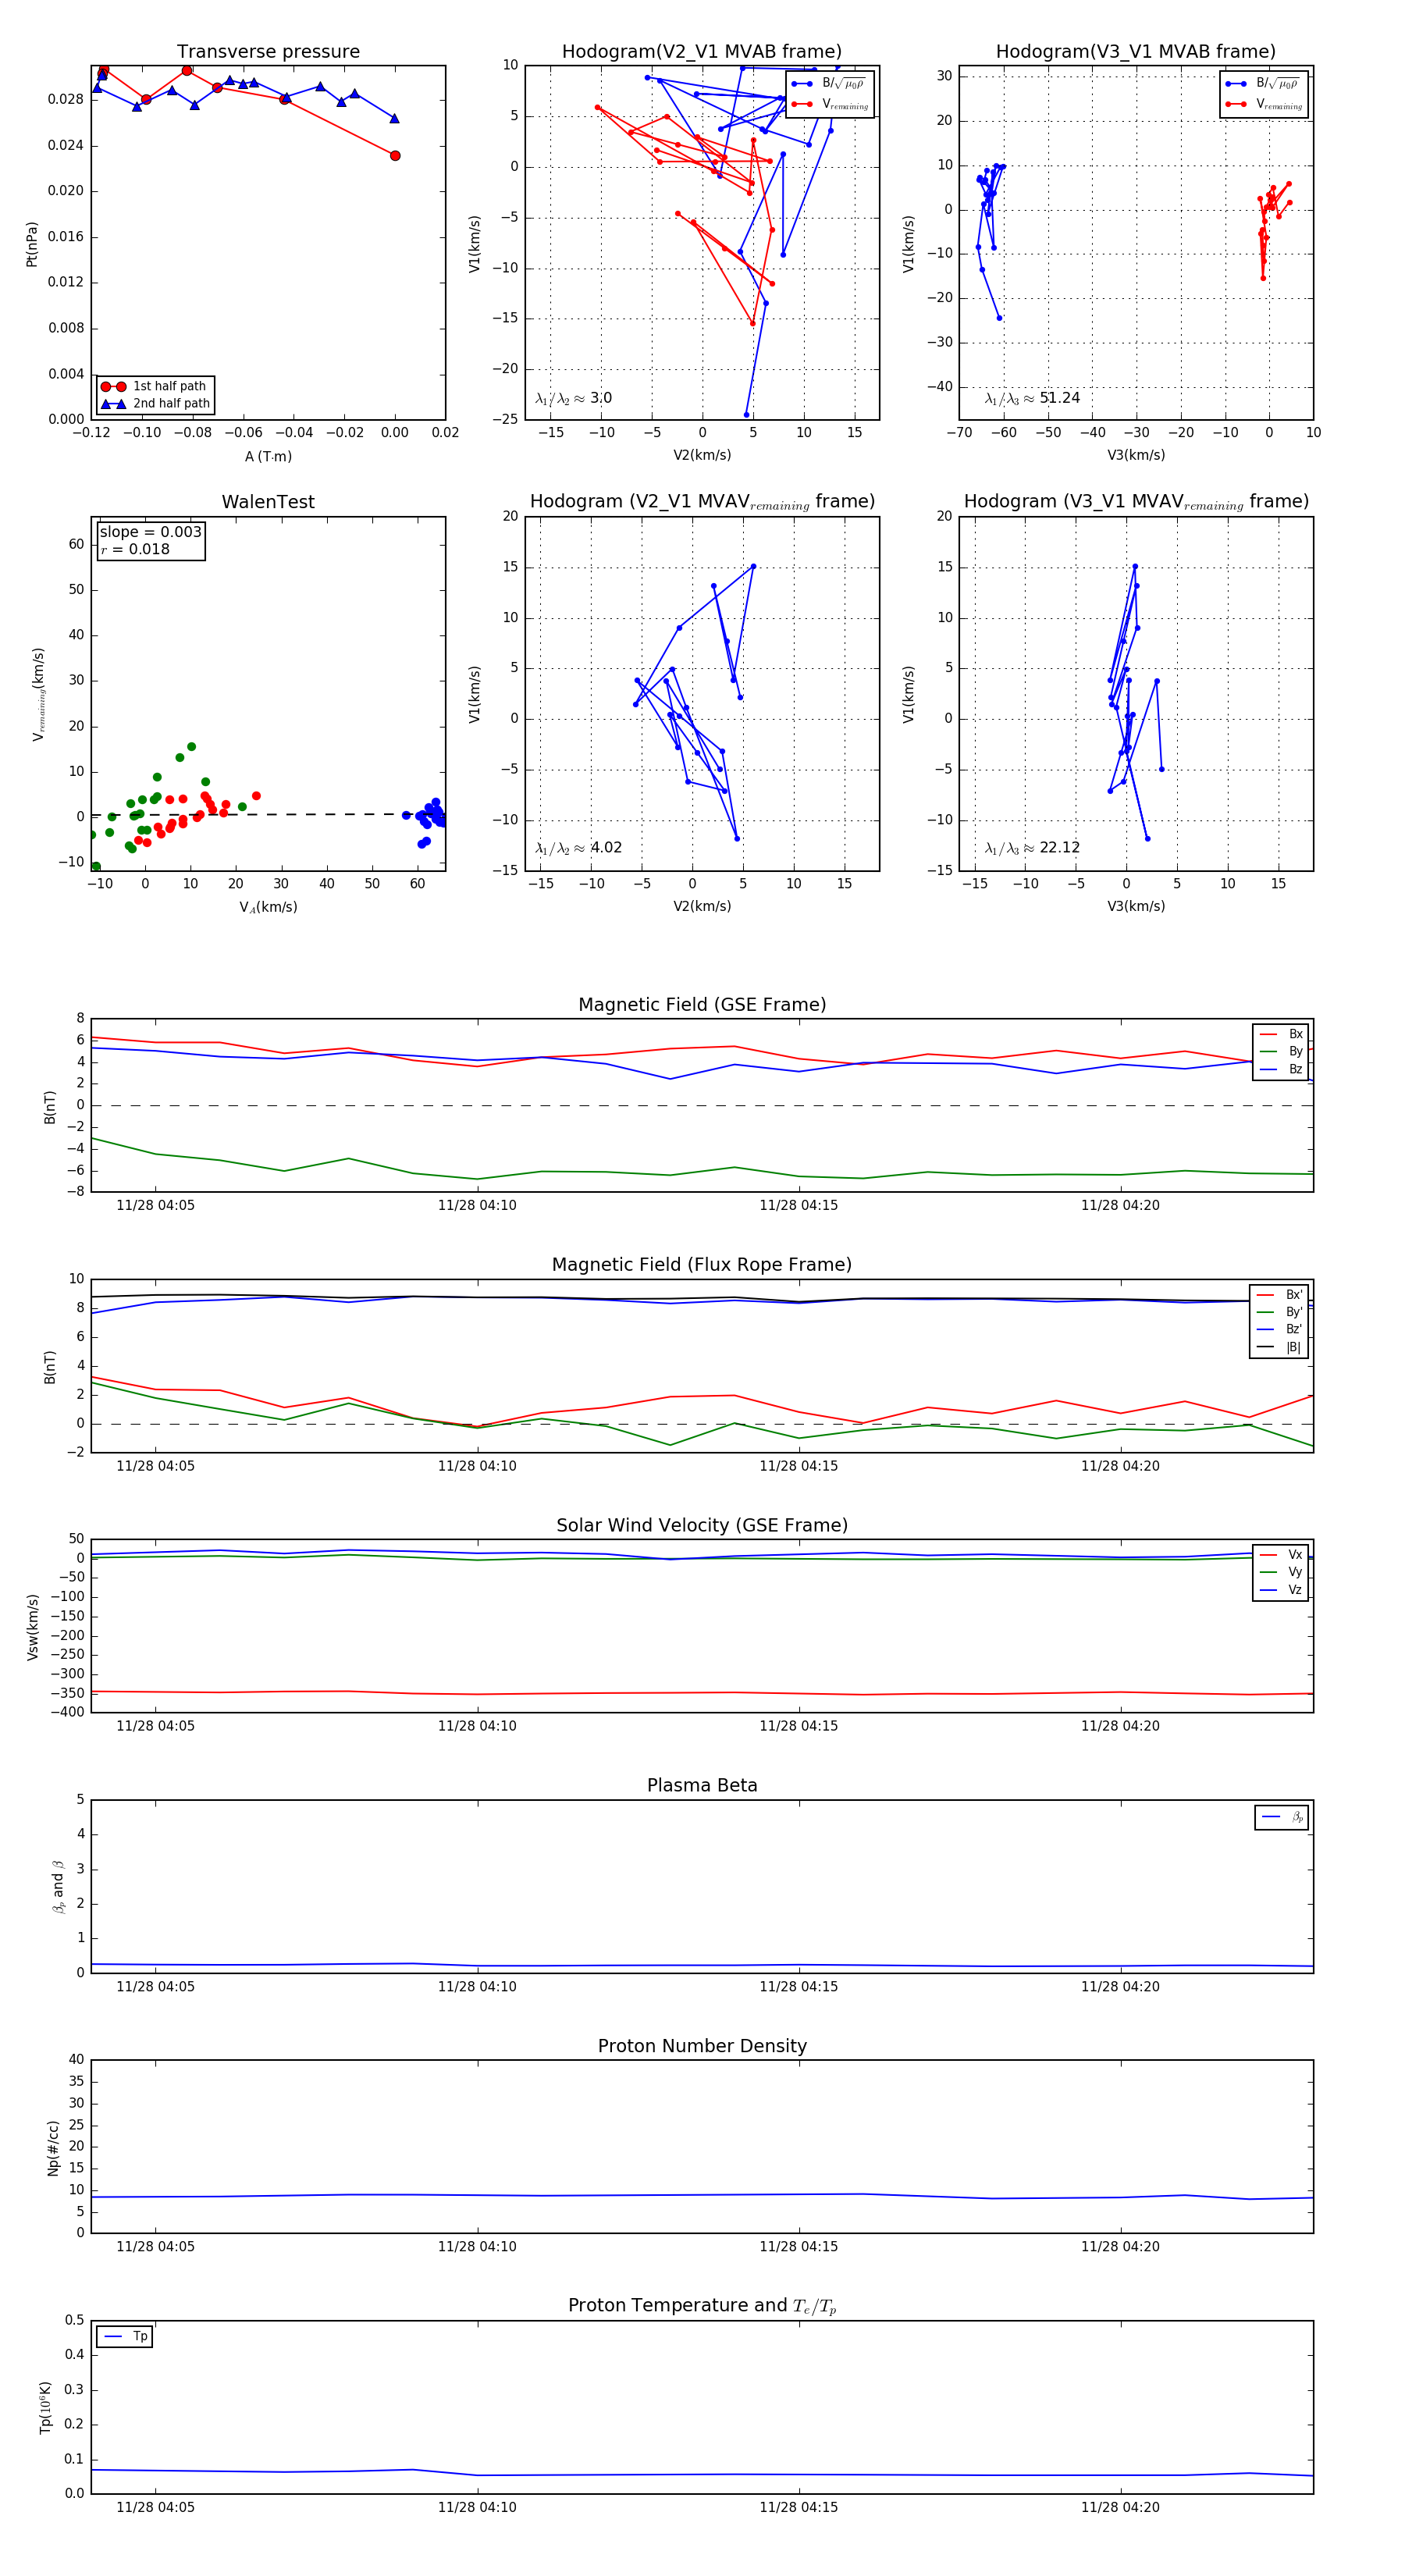1405x2576 pixels.
Task: Click "V2(km/s)" x-axis label under MVAB hodogram
Action: point(702,456)
